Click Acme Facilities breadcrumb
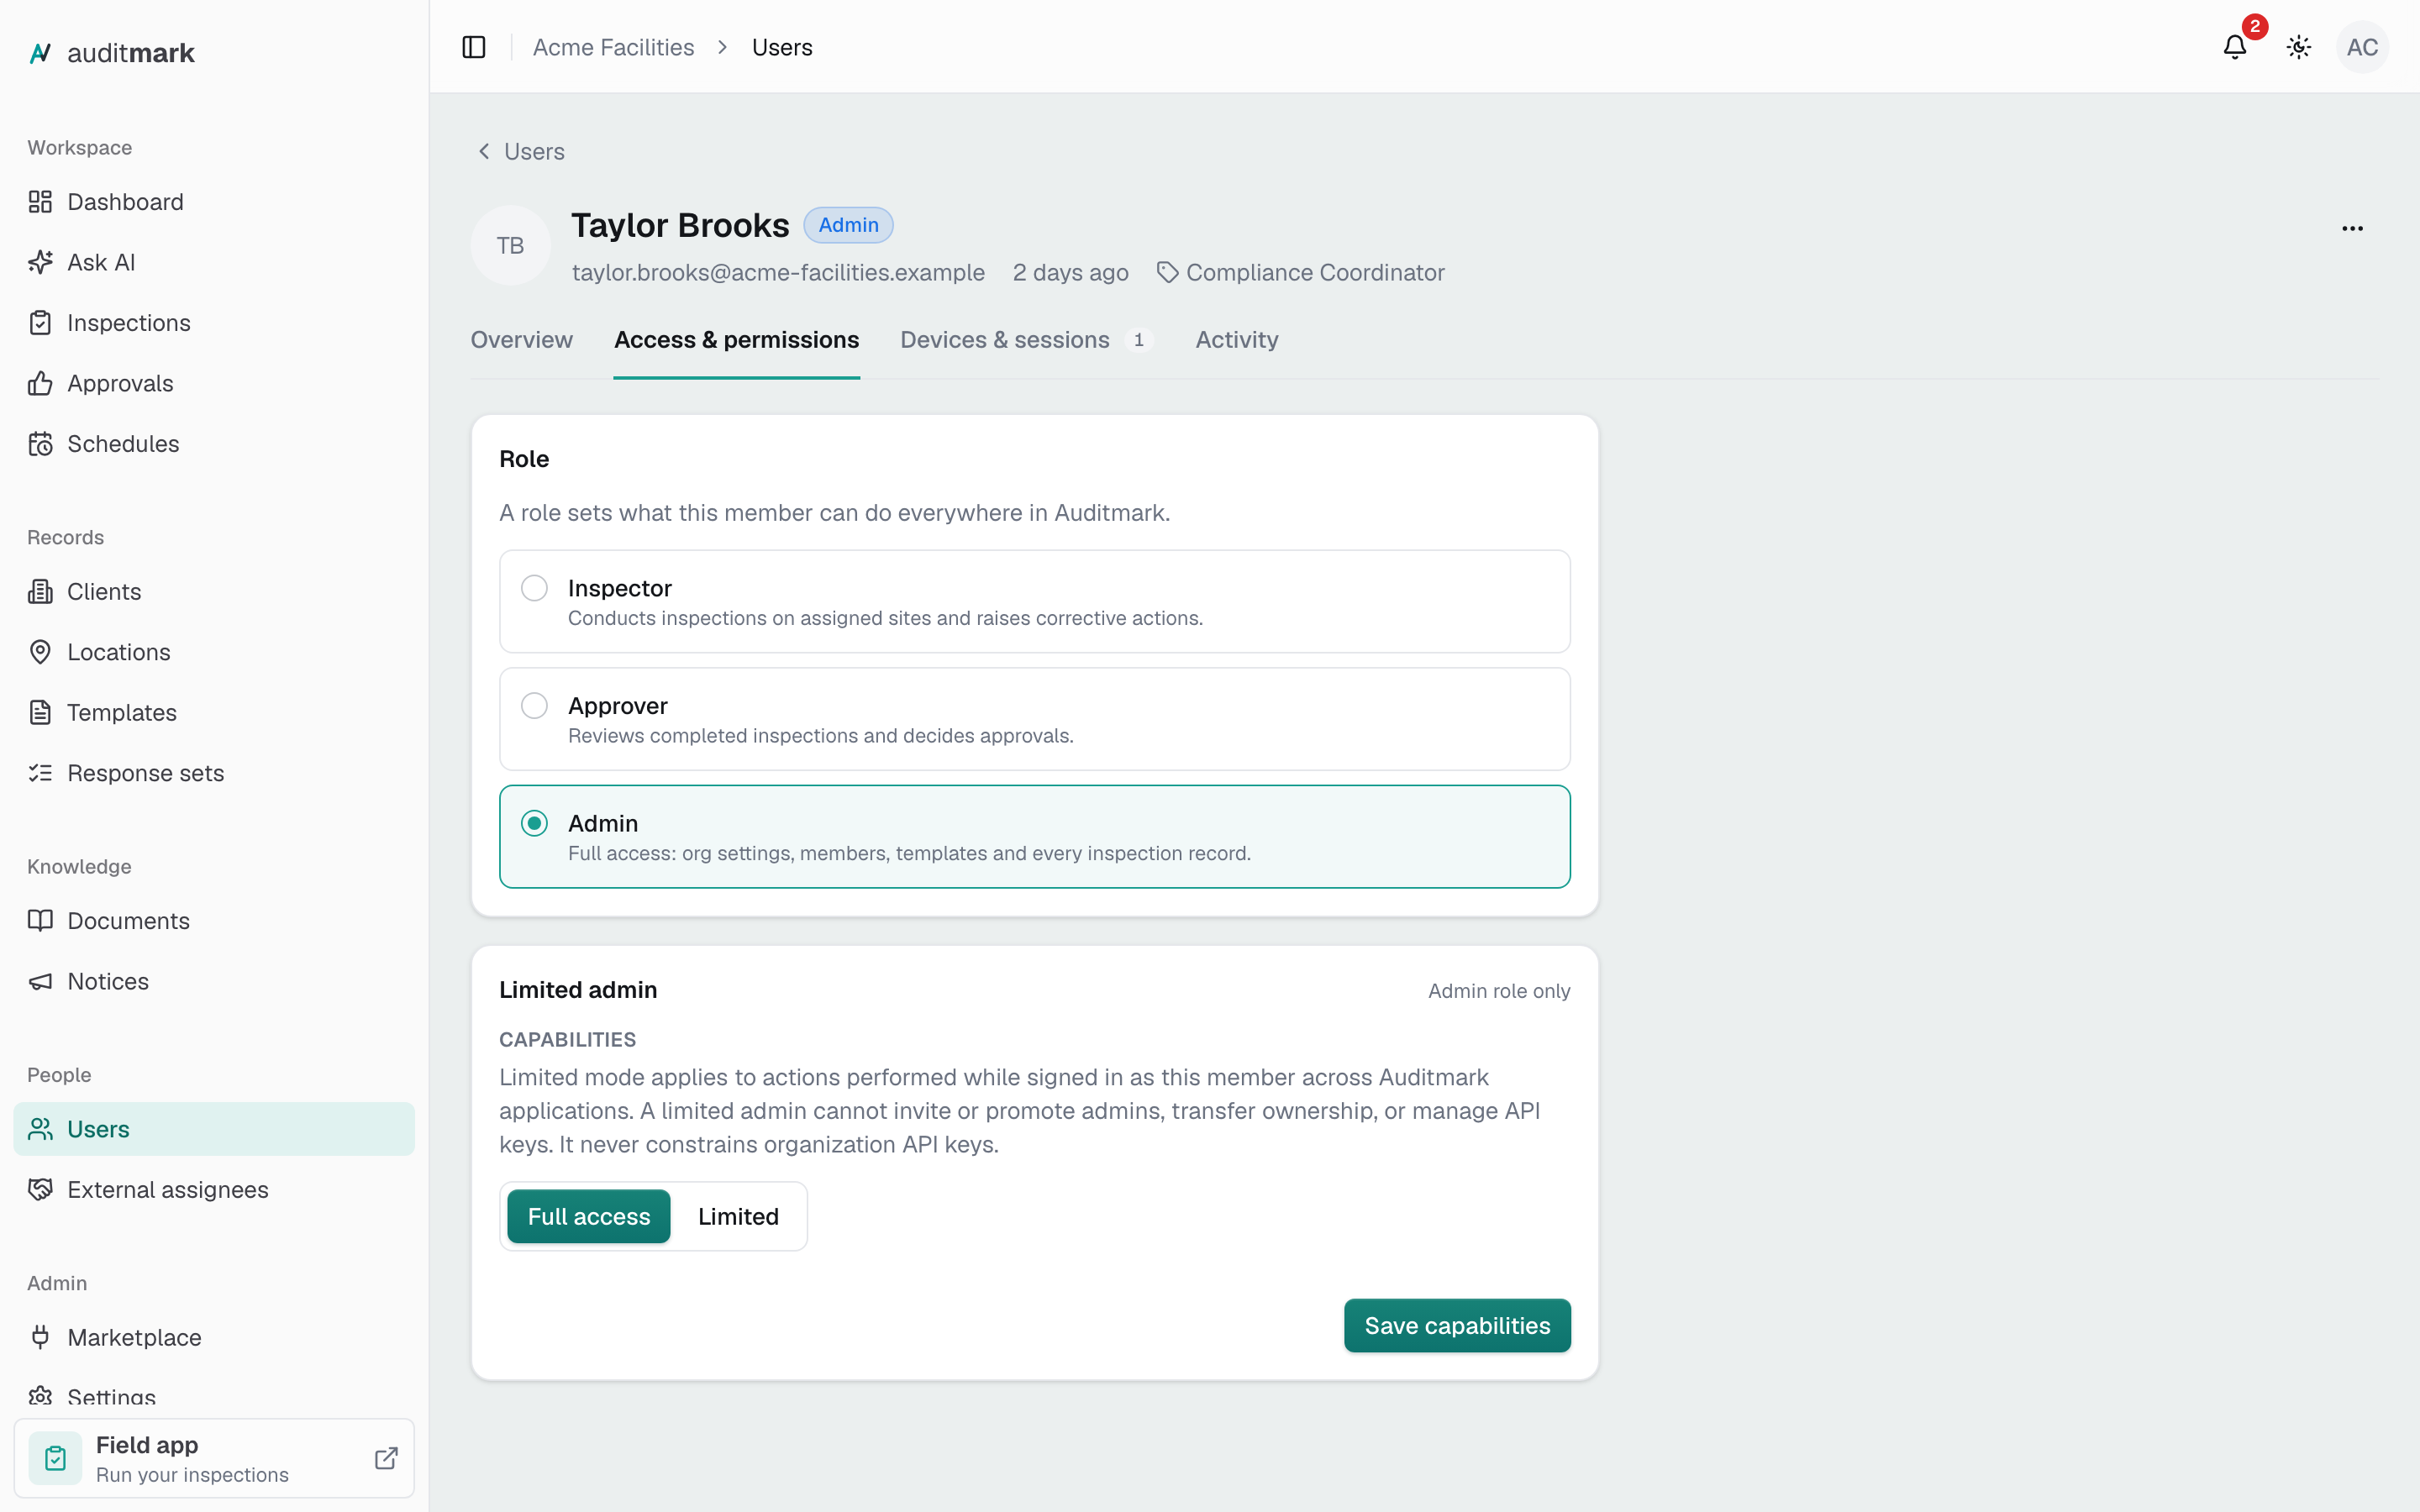The width and height of the screenshot is (2420, 1512). pos(613,47)
